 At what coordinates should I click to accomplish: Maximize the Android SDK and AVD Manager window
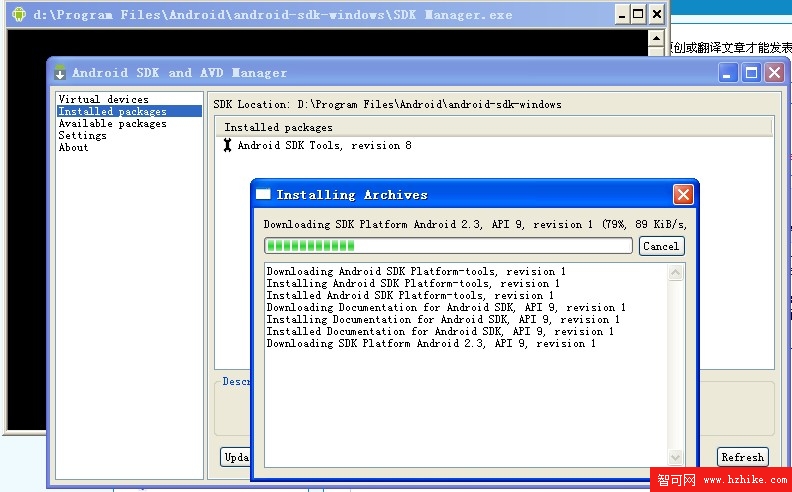click(749, 72)
